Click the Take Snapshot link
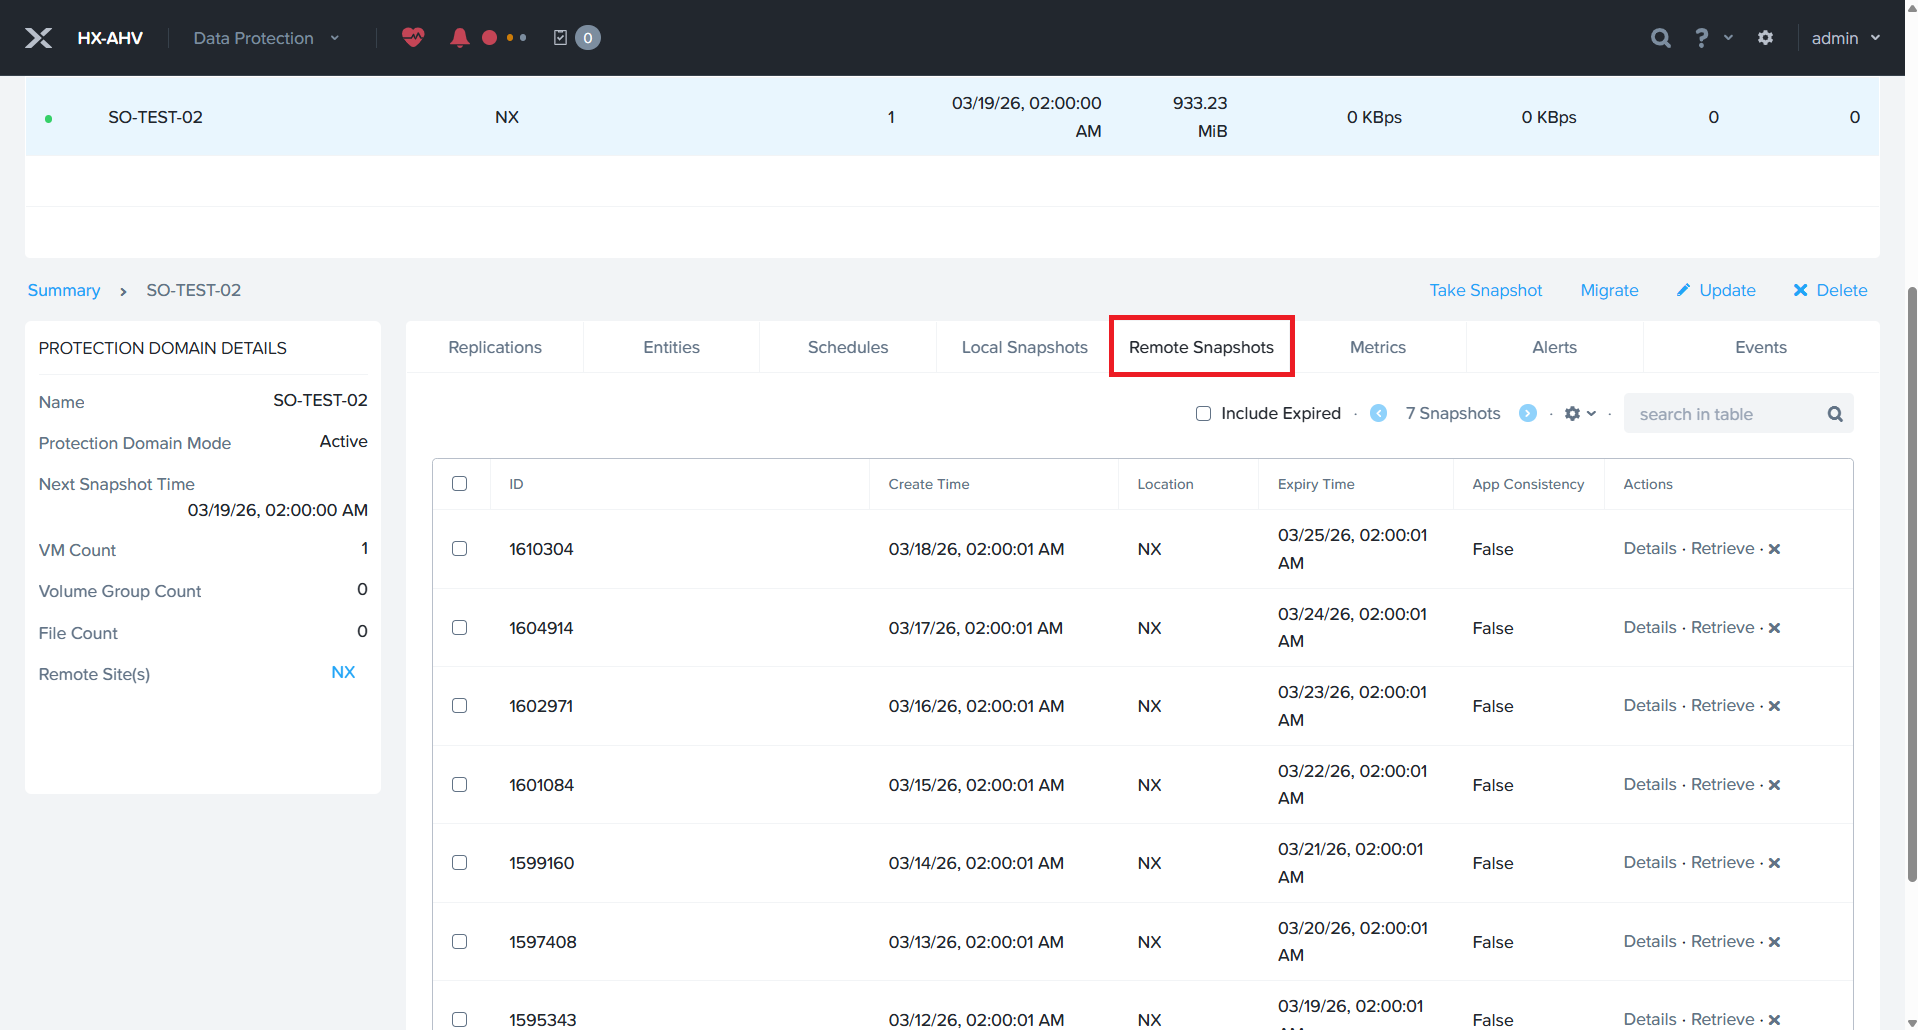 (x=1485, y=290)
